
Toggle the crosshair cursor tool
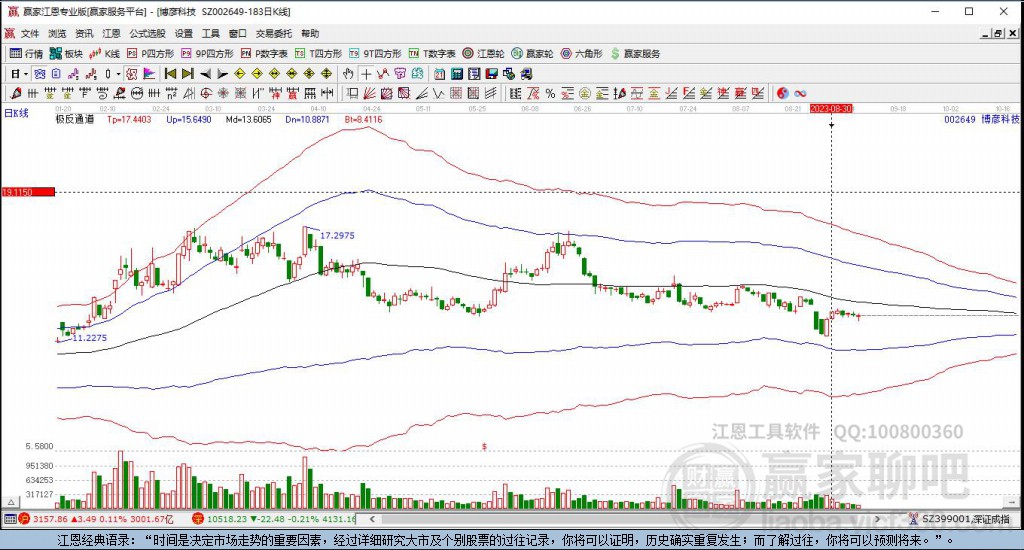pos(366,74)
